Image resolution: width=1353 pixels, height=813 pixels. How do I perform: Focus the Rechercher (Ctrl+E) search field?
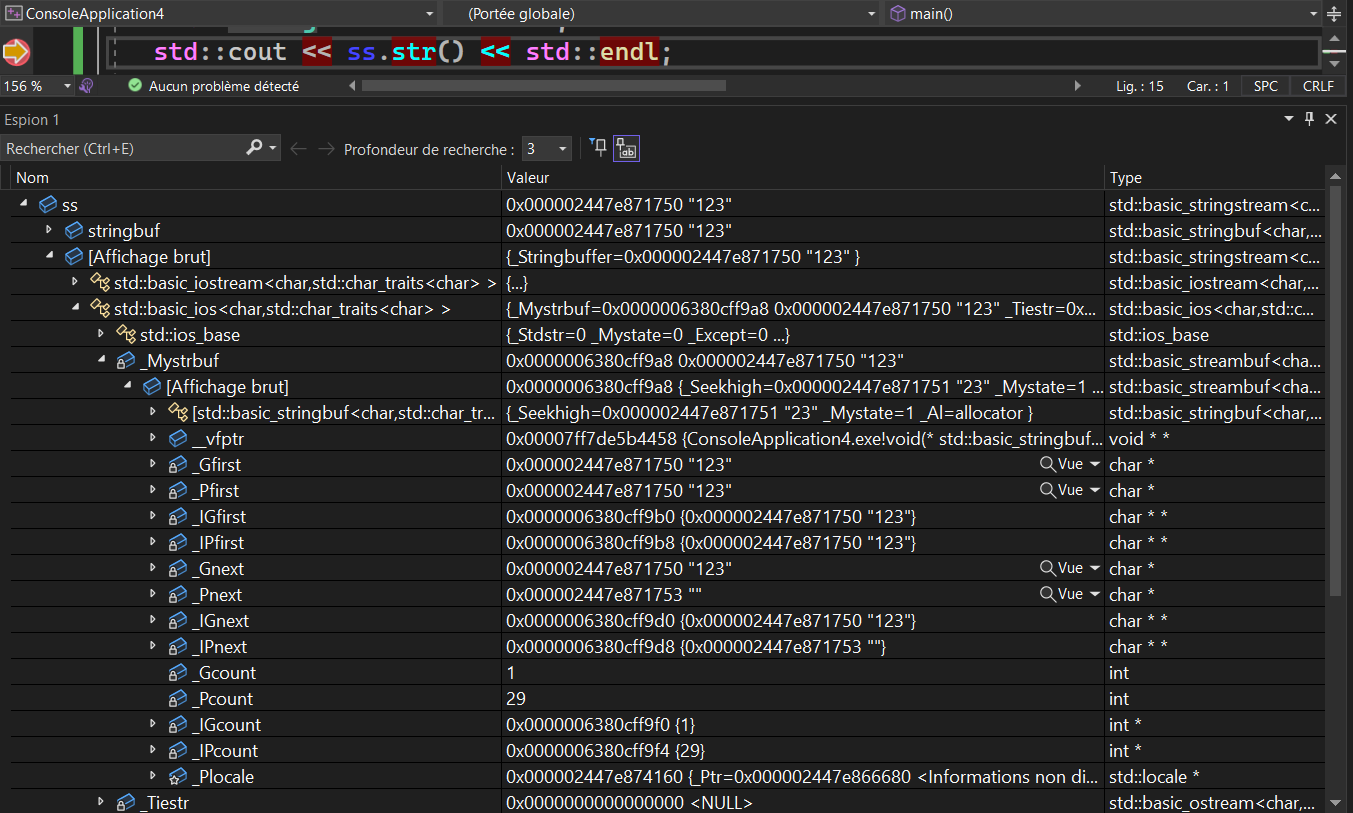click(x=123, y=148)
